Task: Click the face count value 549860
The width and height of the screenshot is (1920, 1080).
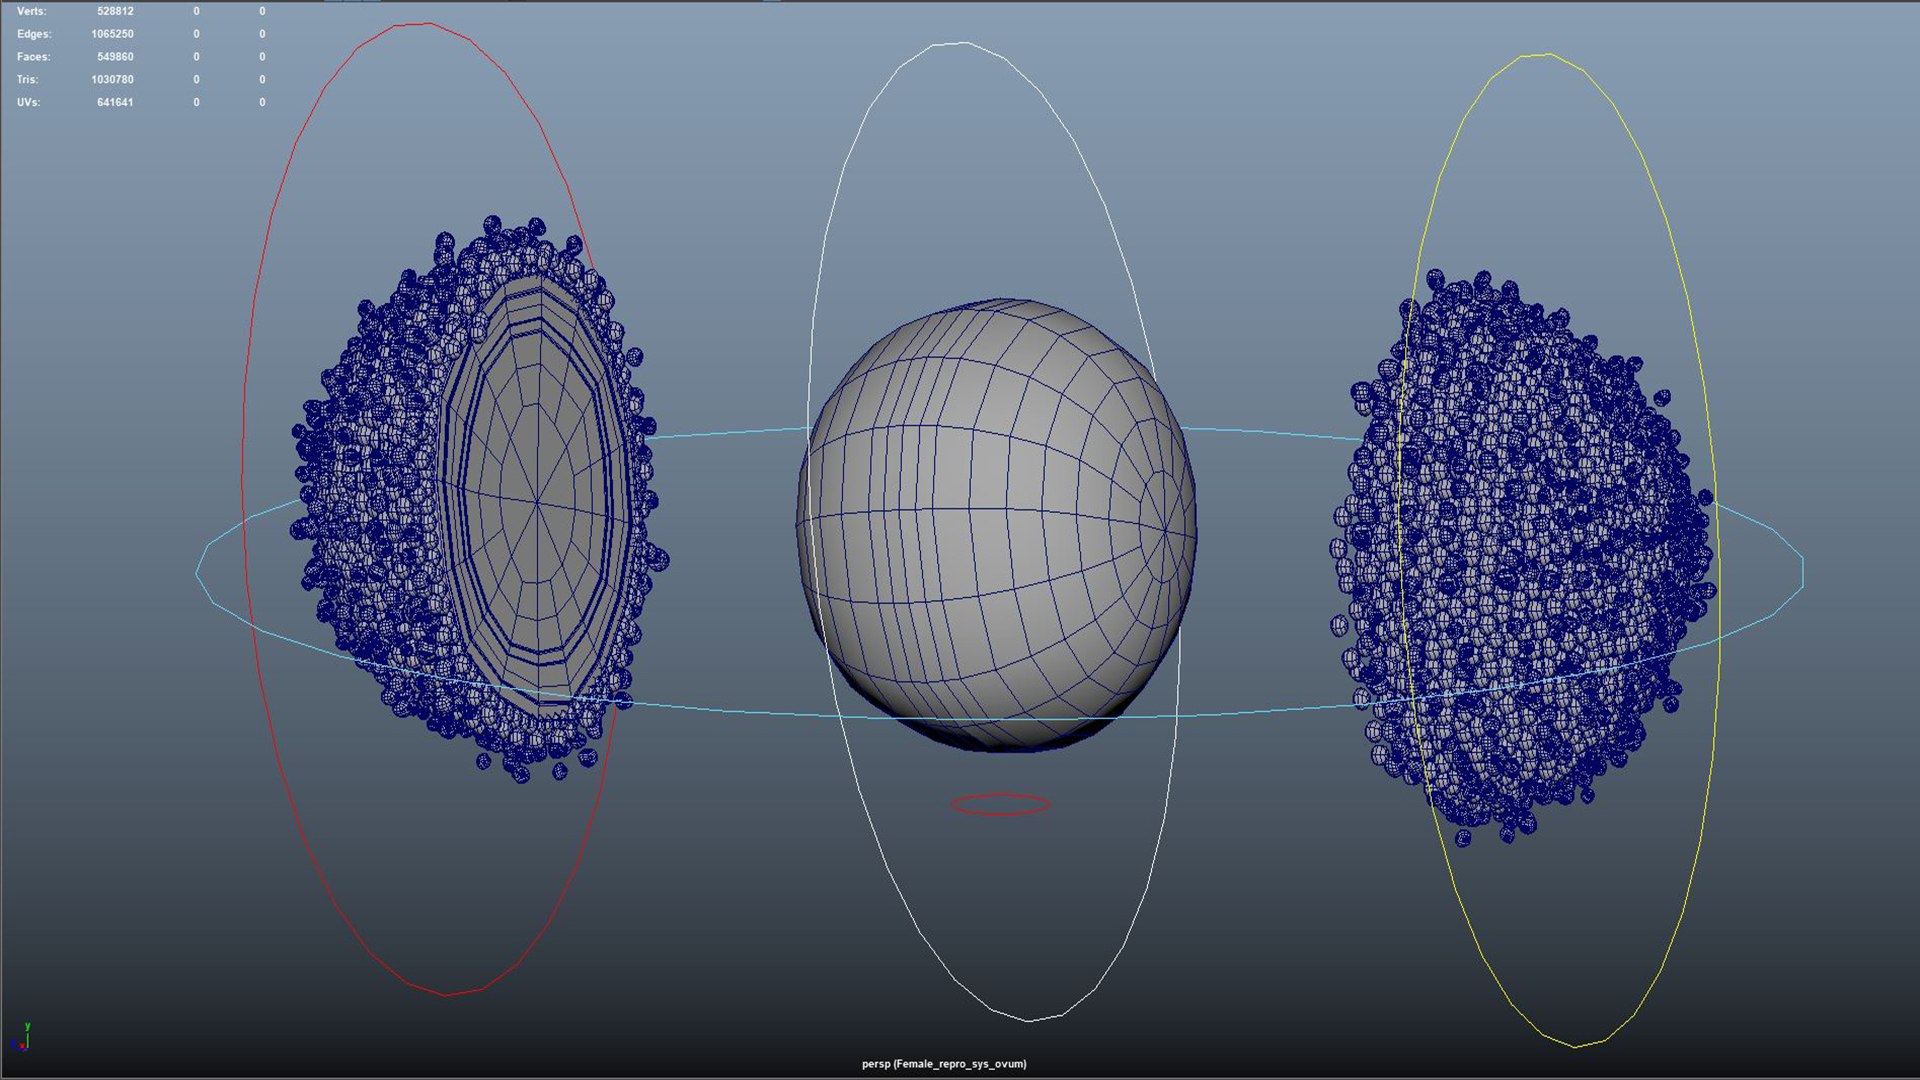Action: coord(115,57)
